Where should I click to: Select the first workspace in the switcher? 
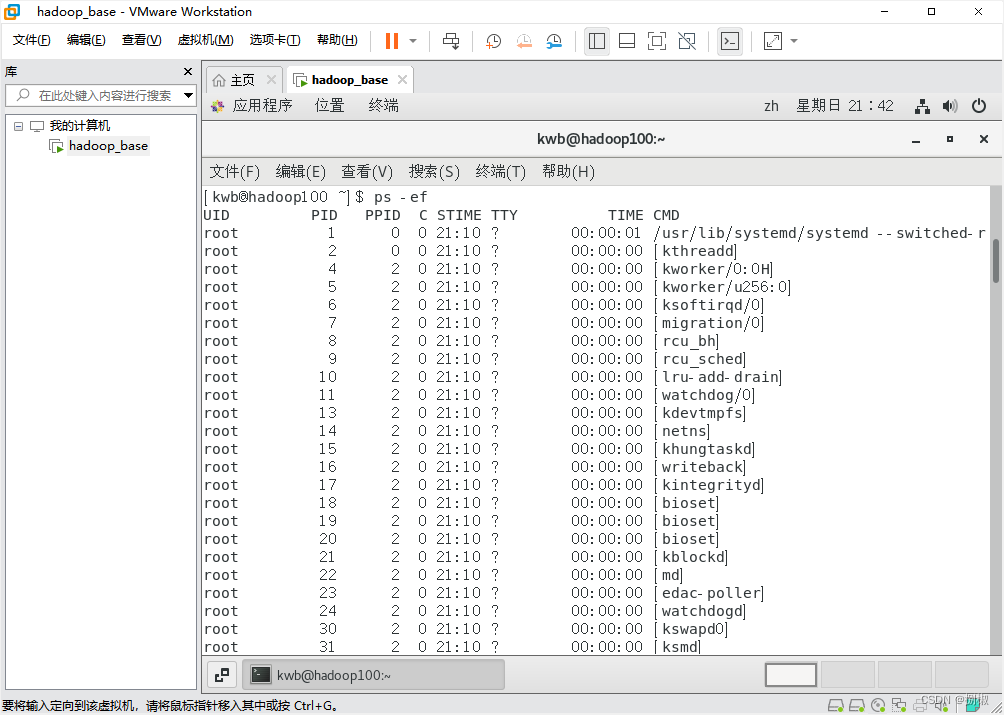(x=791, y=675)
